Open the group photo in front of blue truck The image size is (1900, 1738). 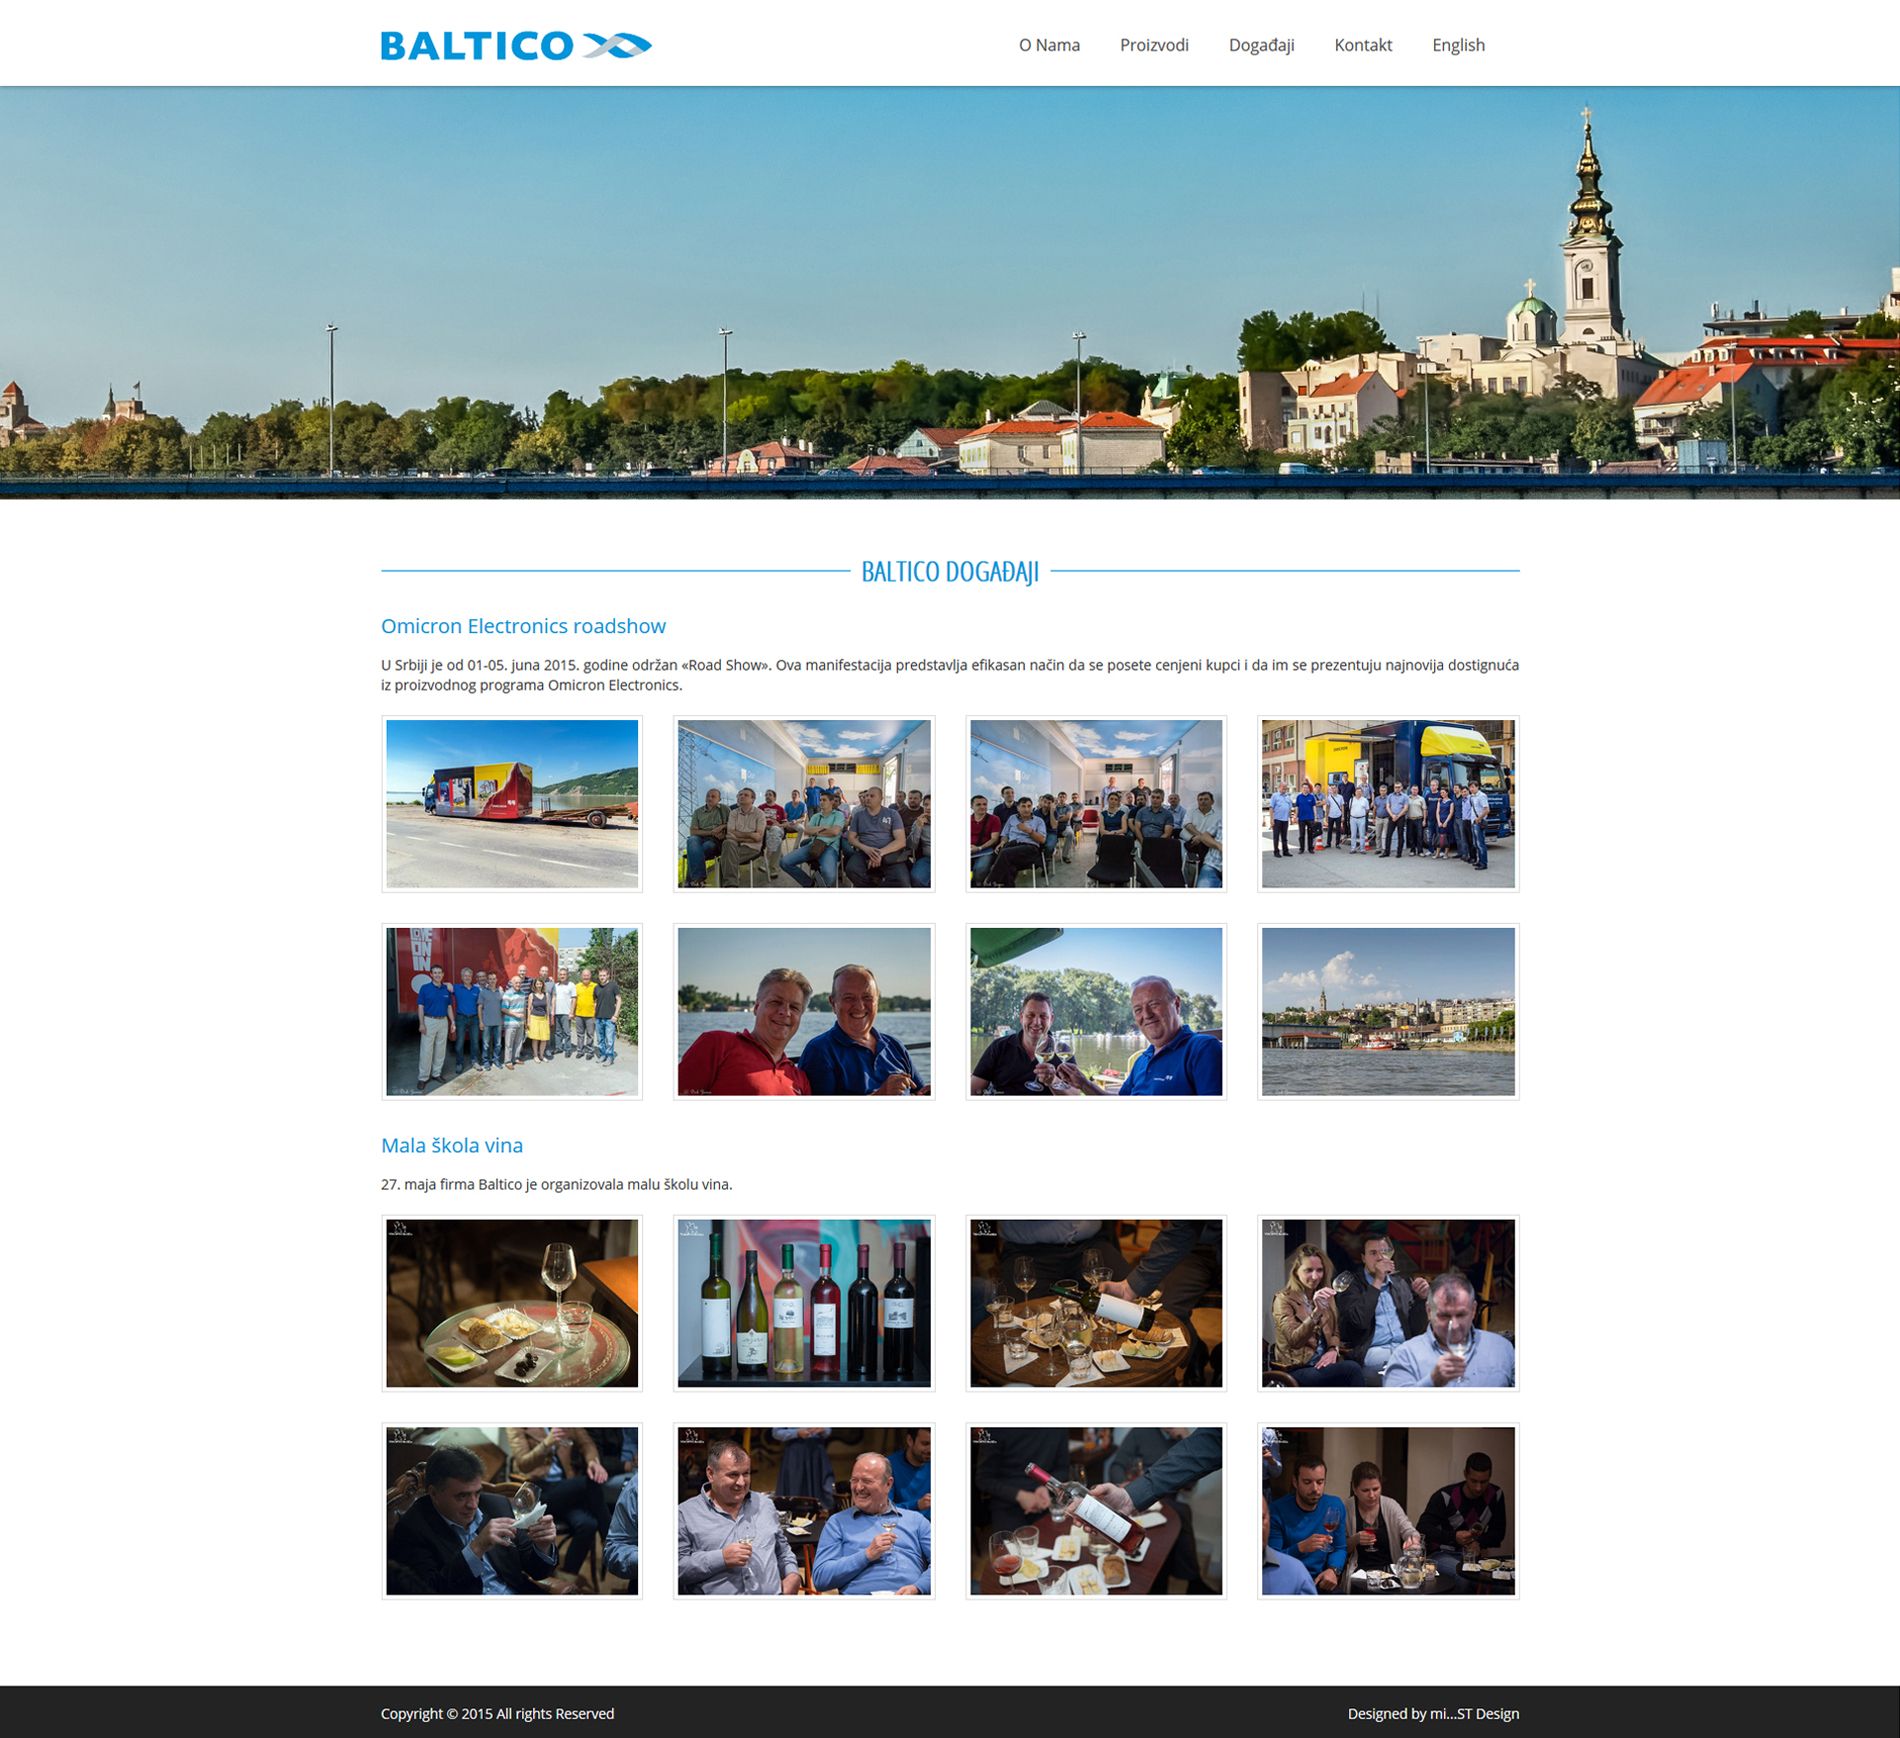point(1388,804)
